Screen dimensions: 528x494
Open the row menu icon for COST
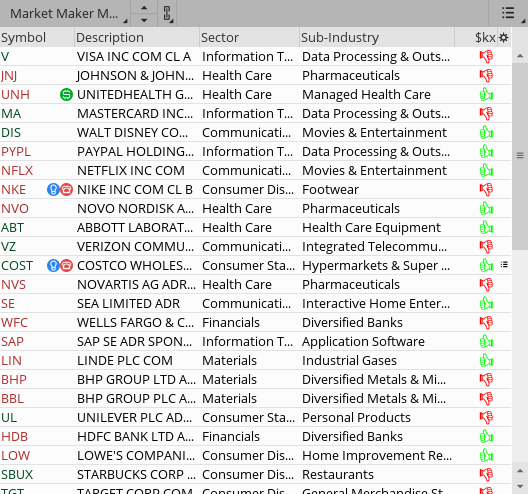504,265
